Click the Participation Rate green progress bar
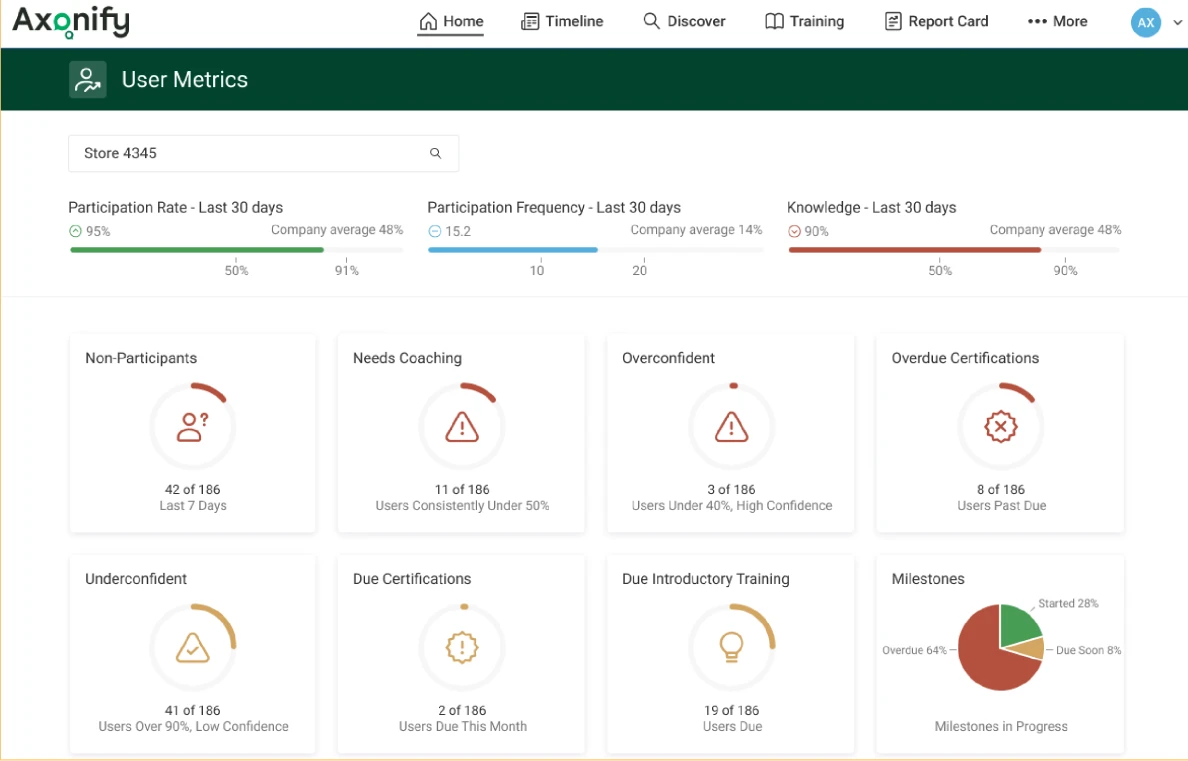 coord(197,249)
